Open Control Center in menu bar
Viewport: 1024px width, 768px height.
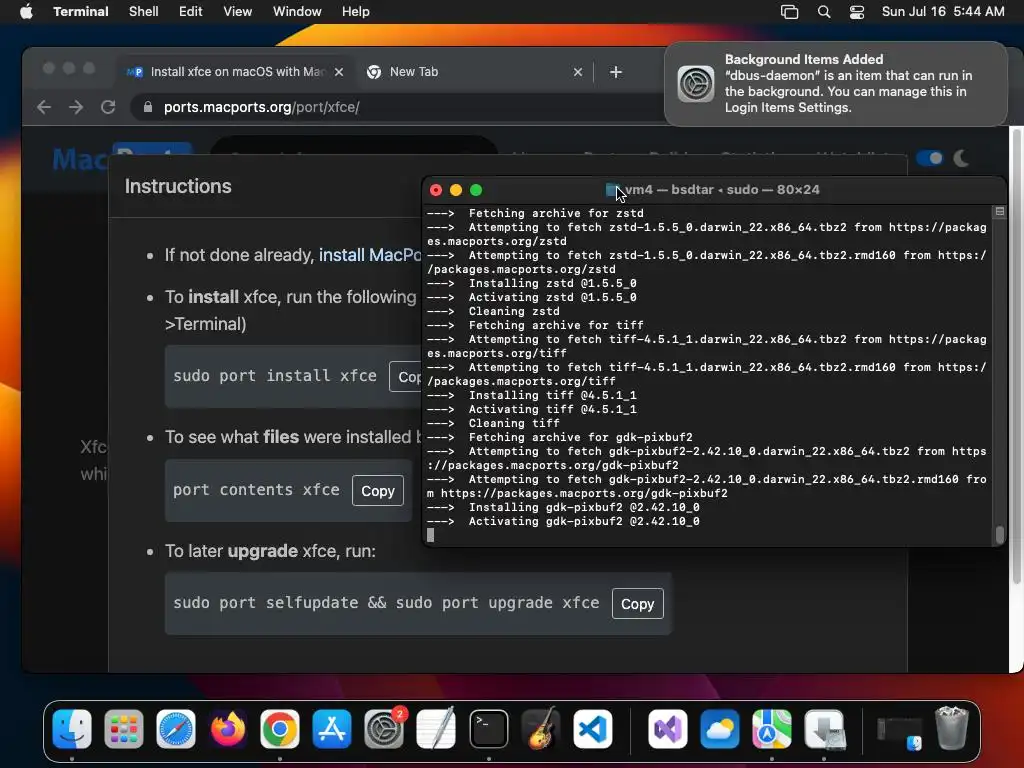tap(857, 12)
